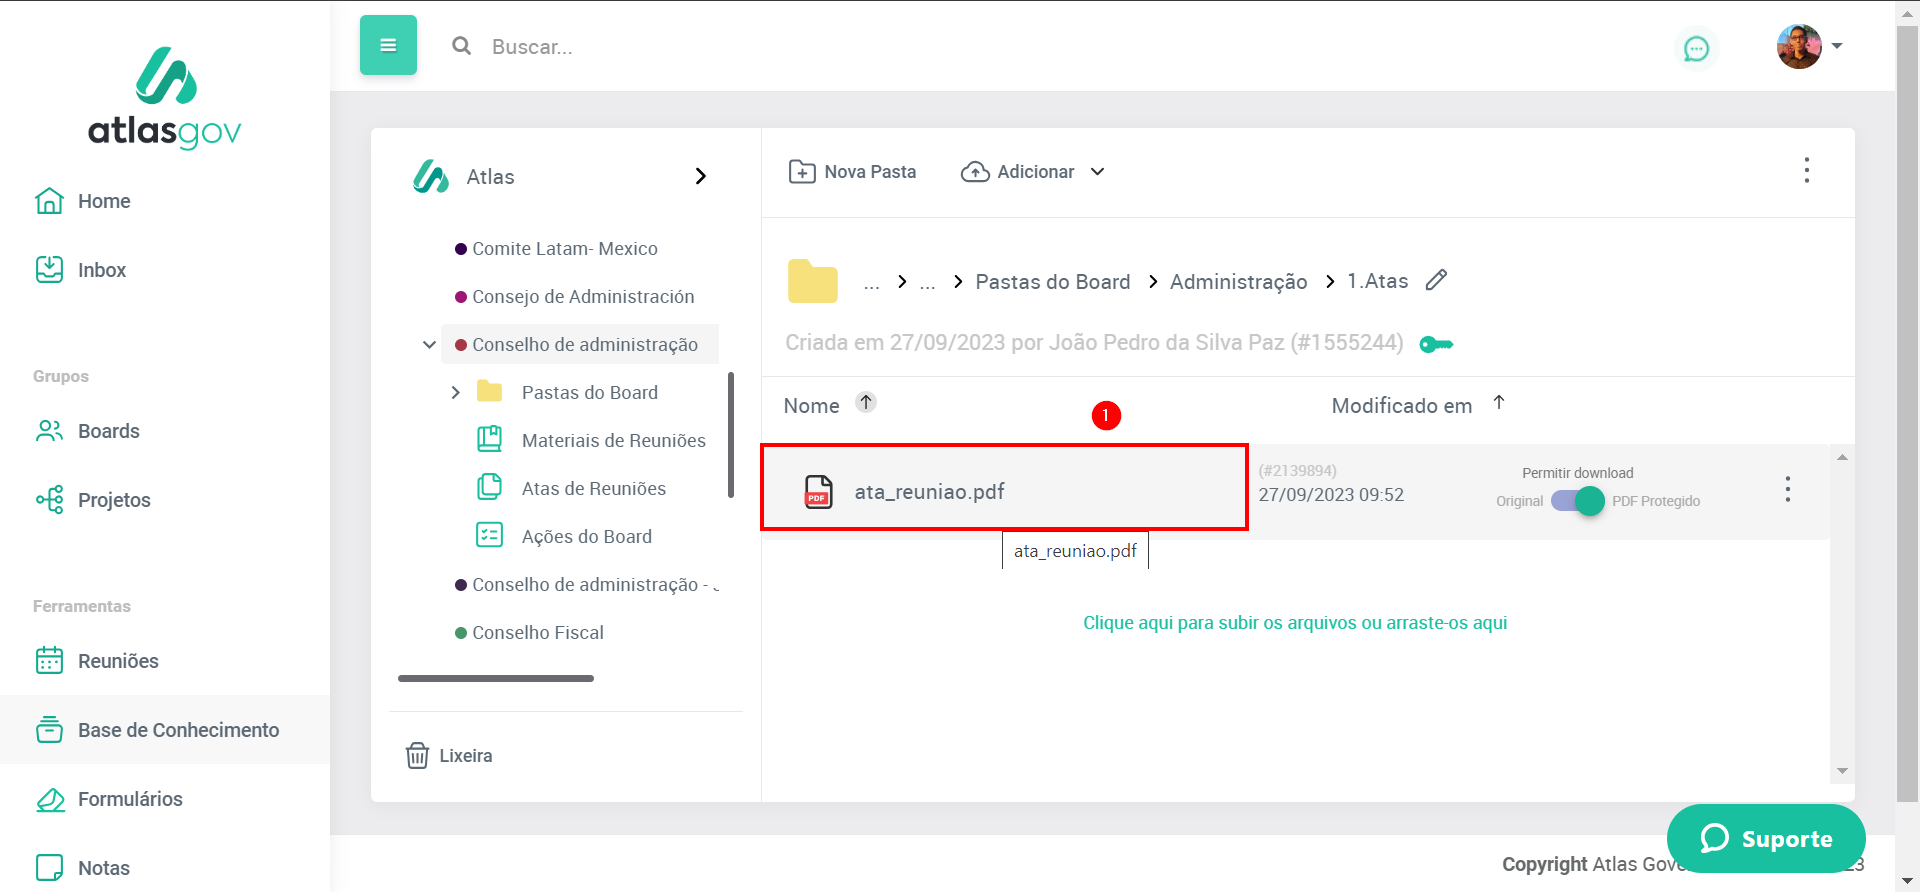Click the green key permissions icon

point(1436,344)
